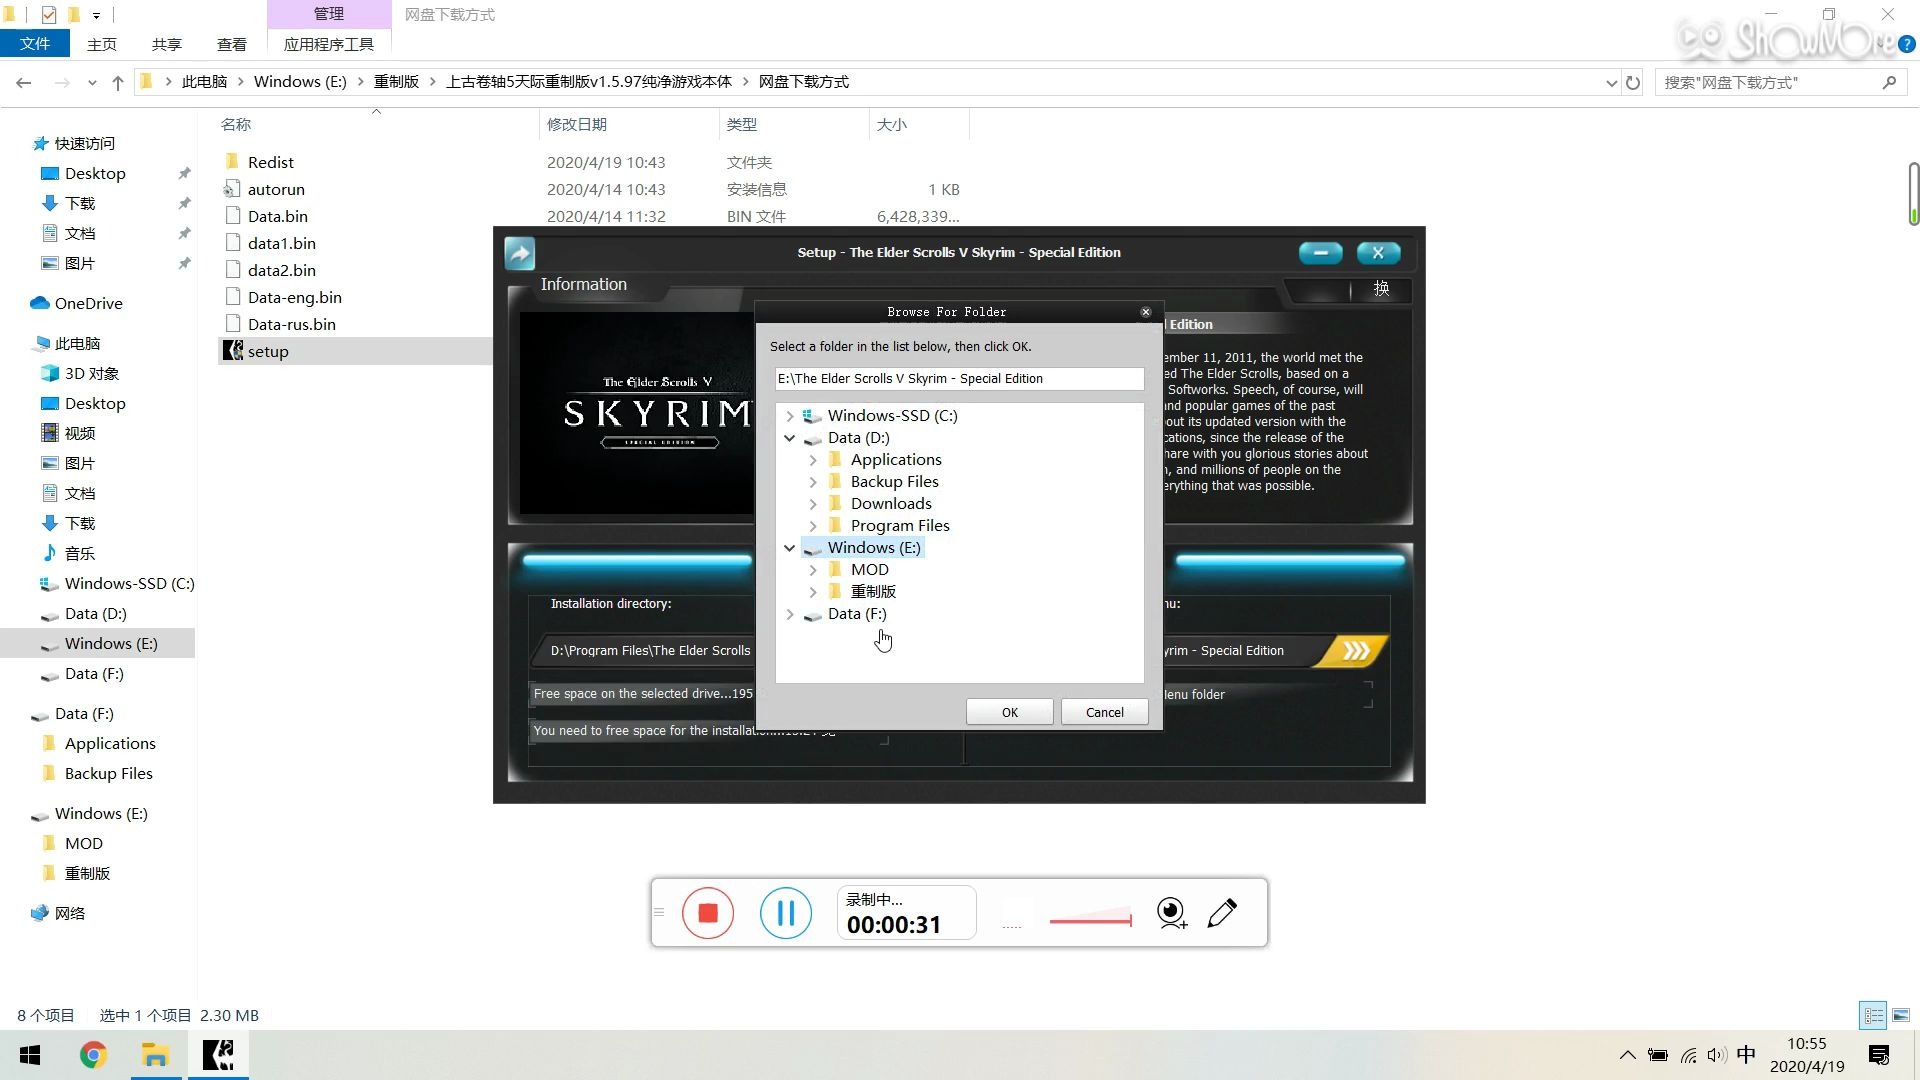Expand Downloads folder in dialog tree

click(x=813, y=504)
